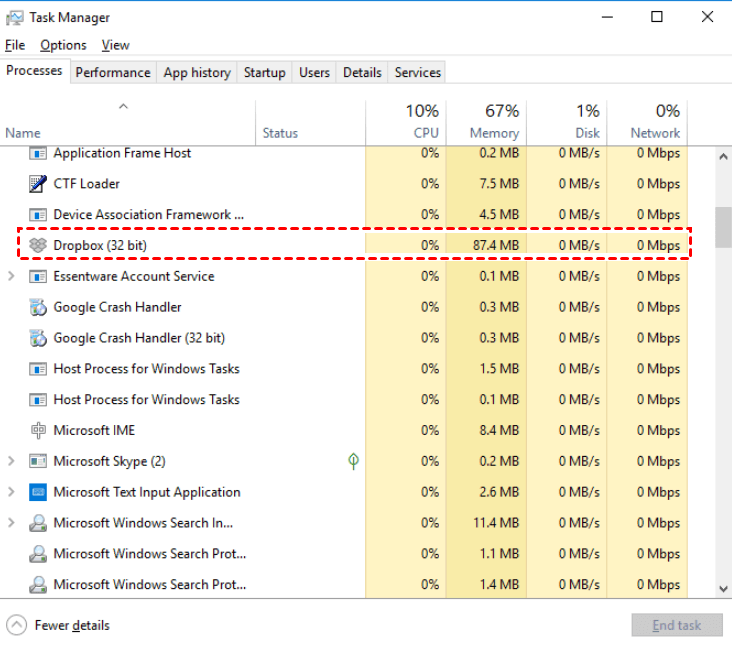Click the Dropbox process icon
Image resolution: width=732 pixels, height=650 pixels.
coord(38,245)
